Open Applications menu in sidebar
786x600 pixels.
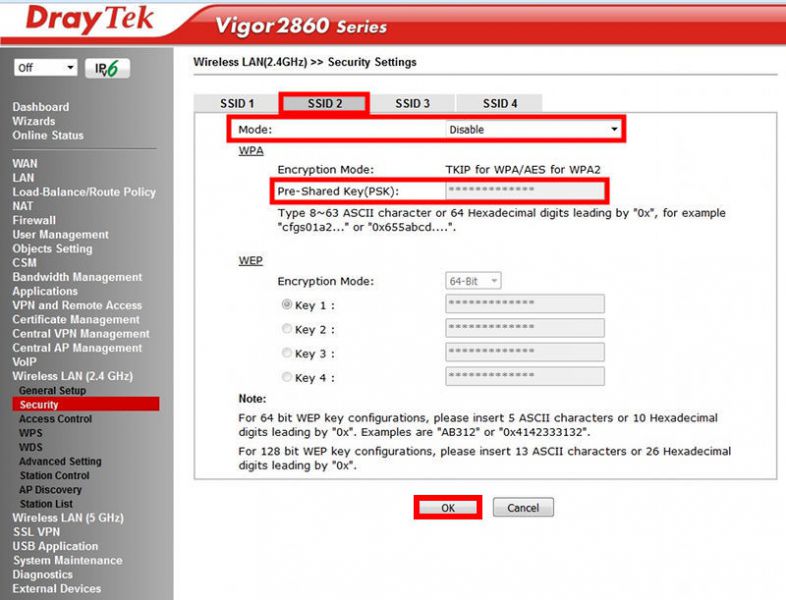(45, 291)
